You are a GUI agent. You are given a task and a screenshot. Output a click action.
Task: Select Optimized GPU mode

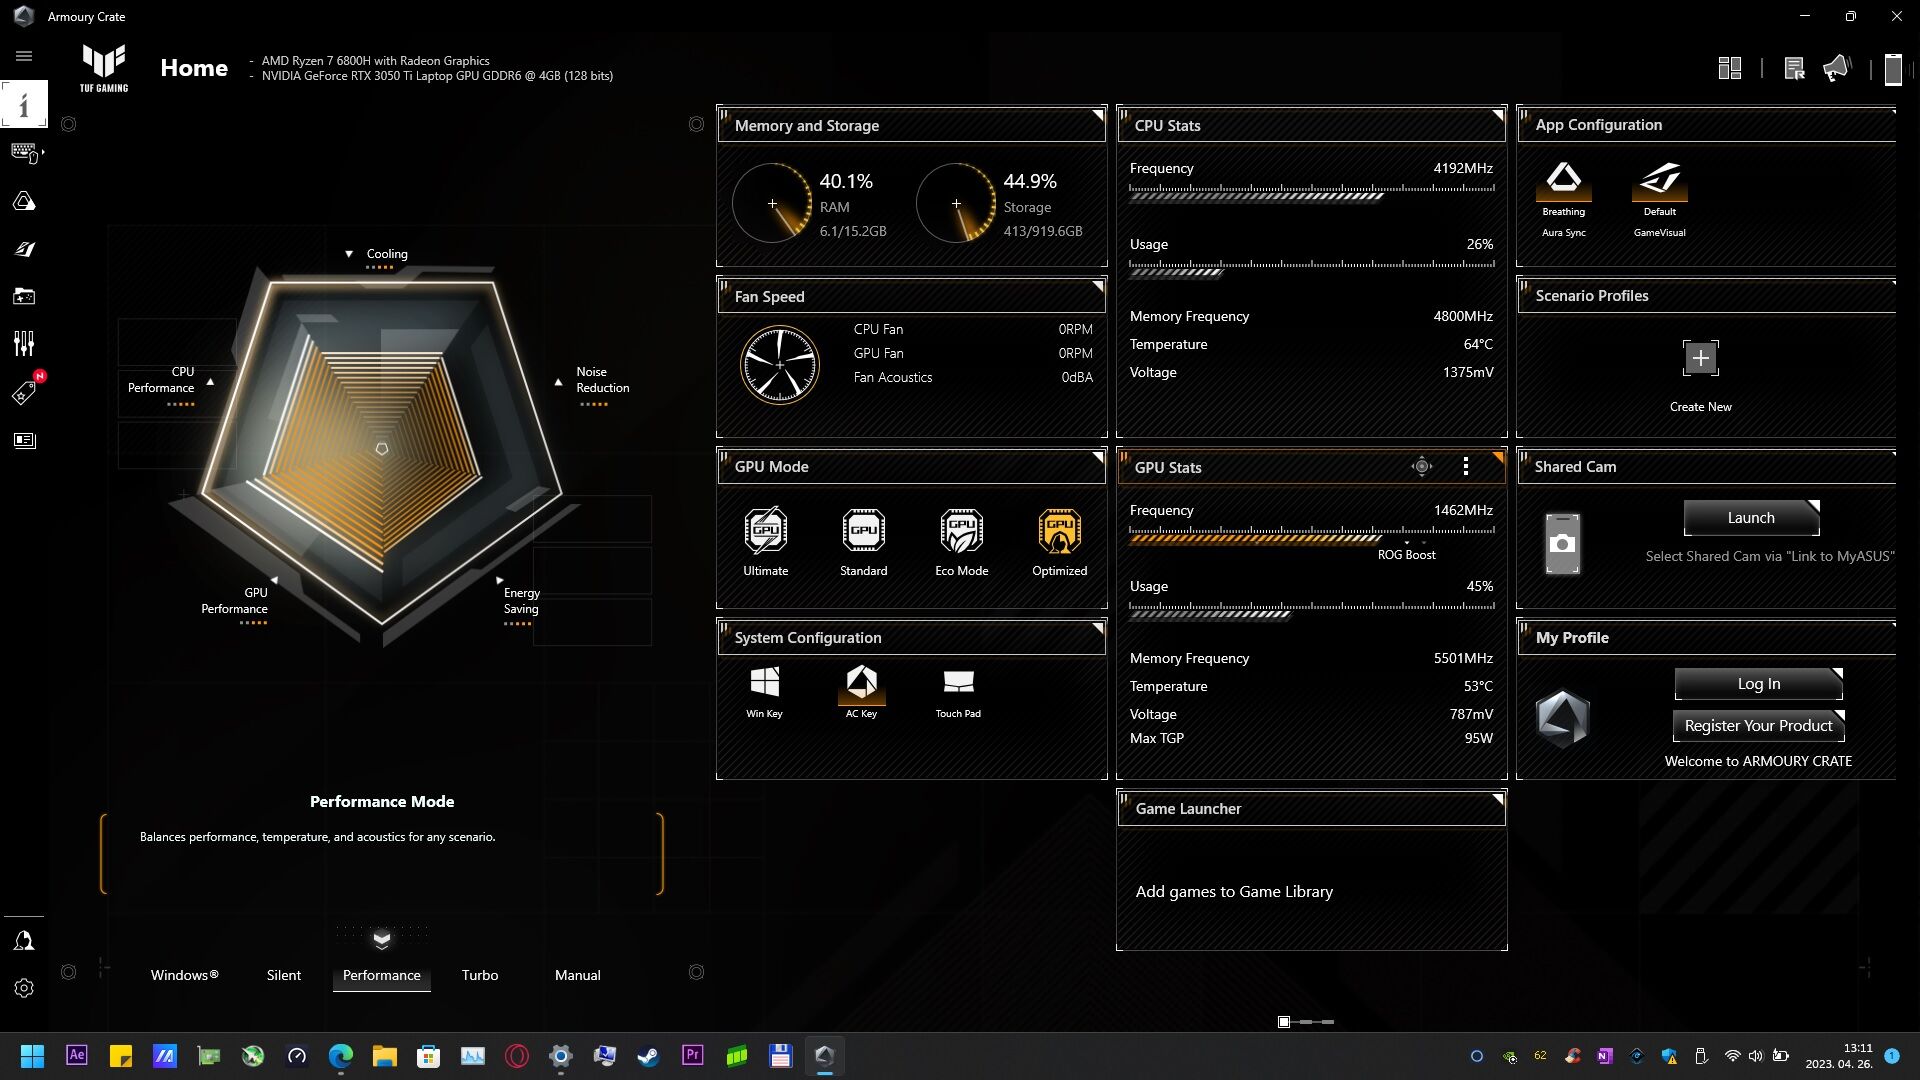pos(1059,542)
